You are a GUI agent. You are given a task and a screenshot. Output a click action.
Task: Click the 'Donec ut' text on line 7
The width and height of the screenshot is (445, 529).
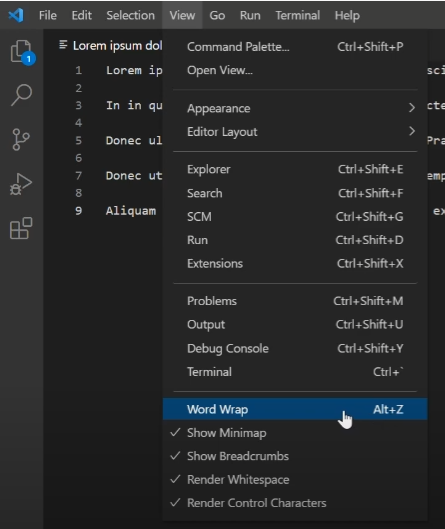pos(134,175)
